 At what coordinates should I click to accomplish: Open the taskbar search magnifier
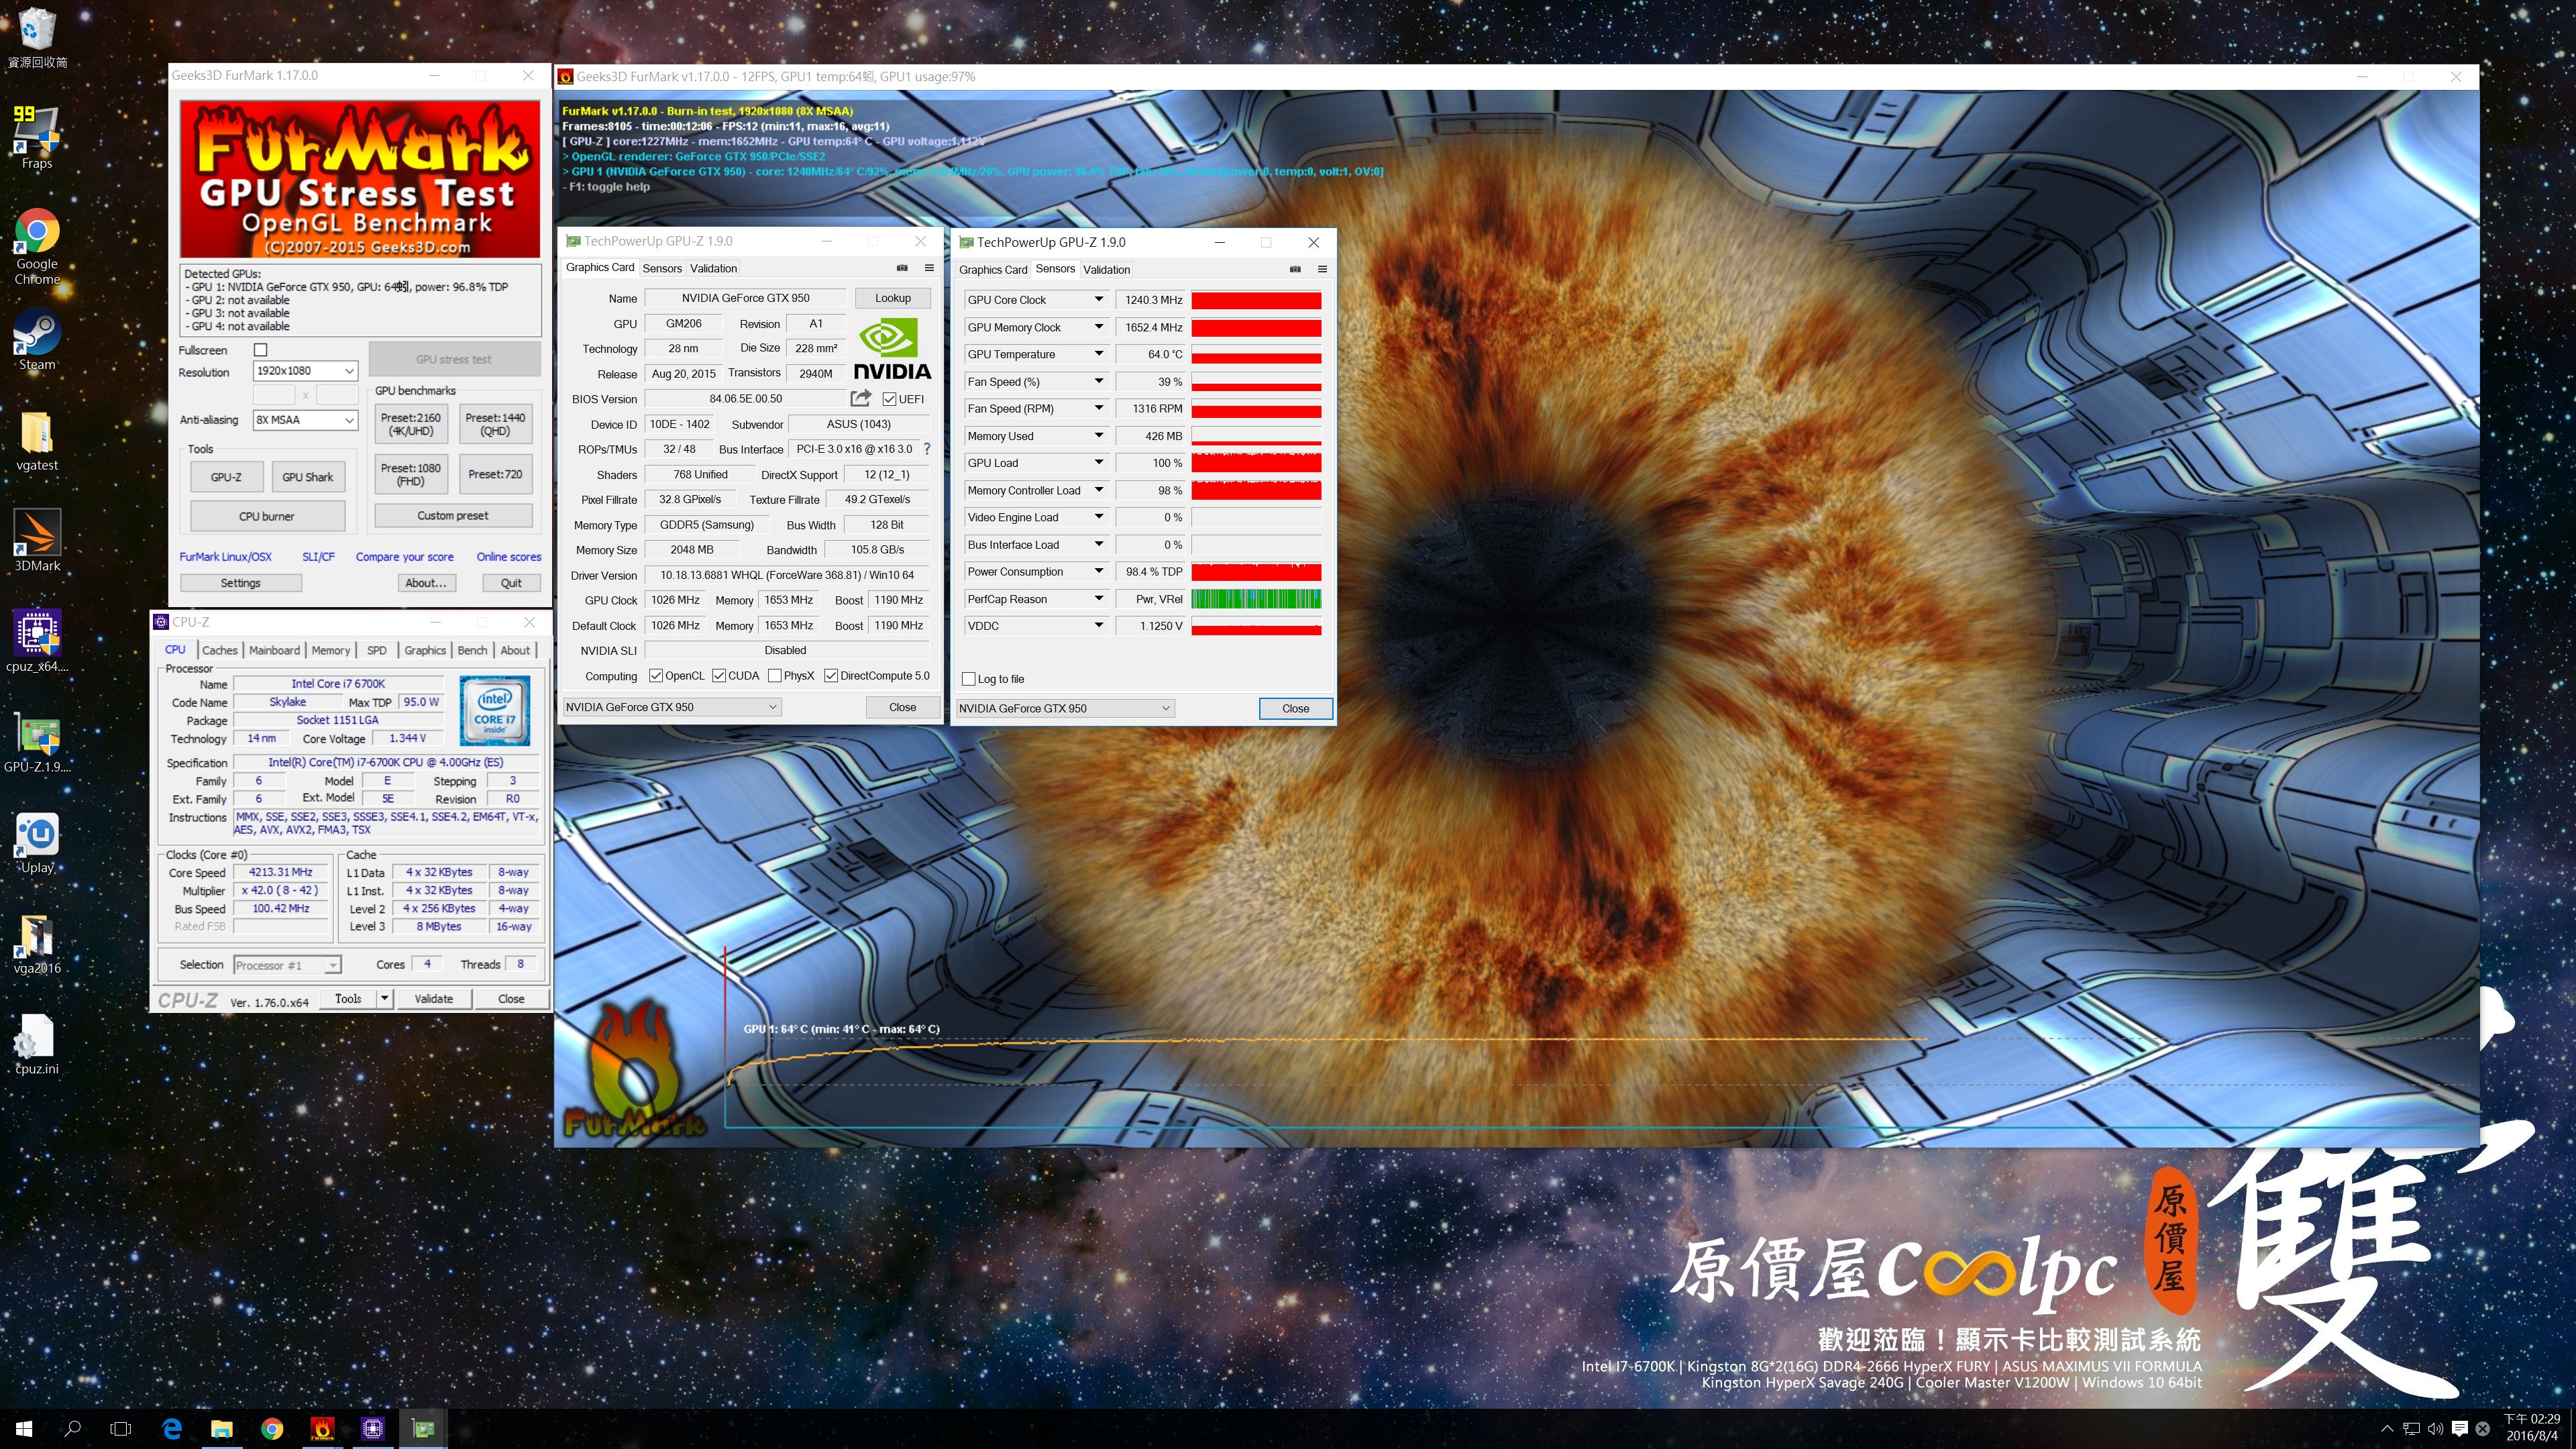click(x=72, y=1428)
